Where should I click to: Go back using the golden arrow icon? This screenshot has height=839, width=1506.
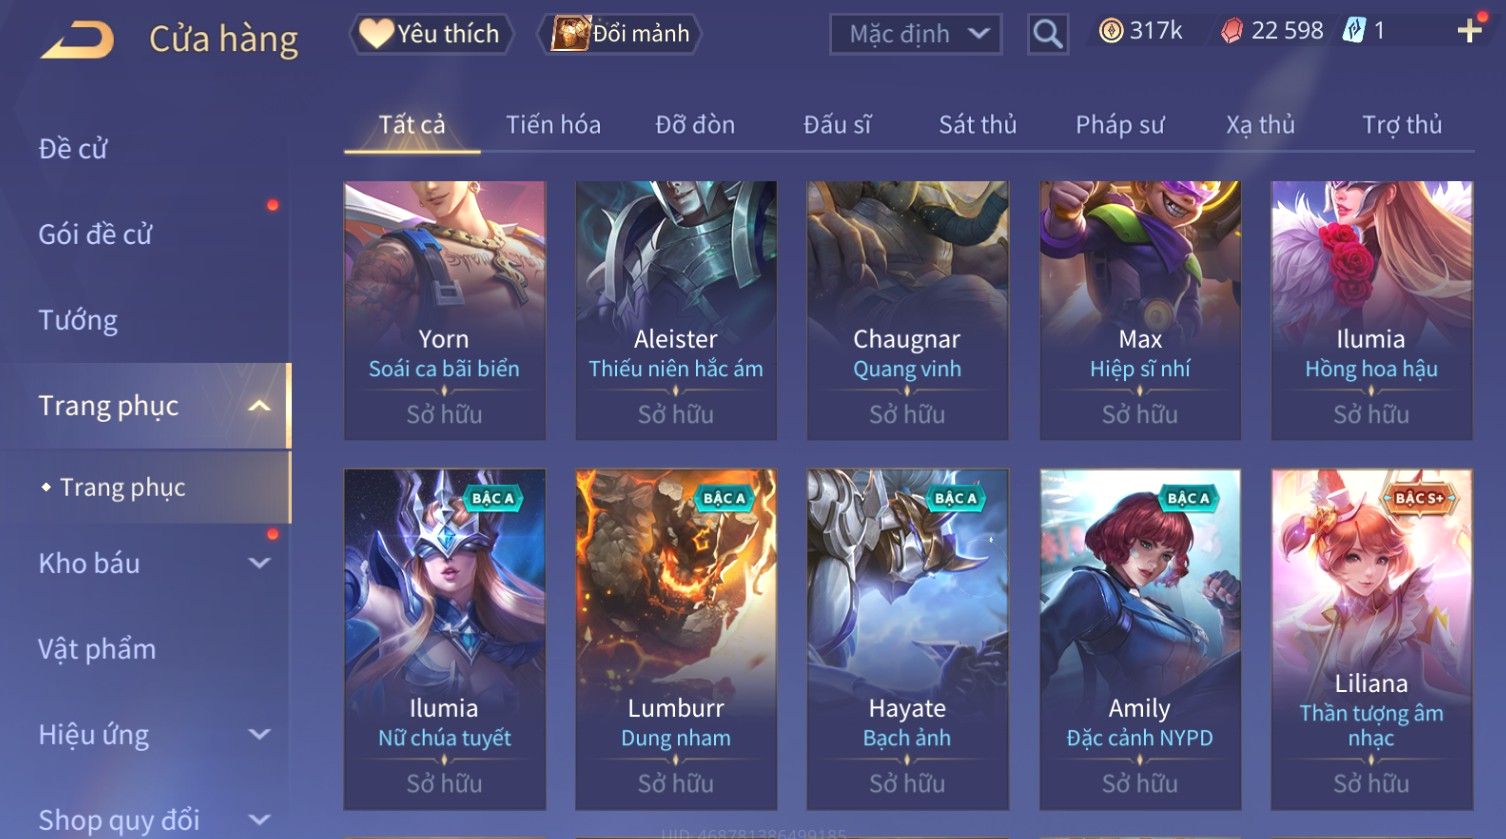point(77,40)
